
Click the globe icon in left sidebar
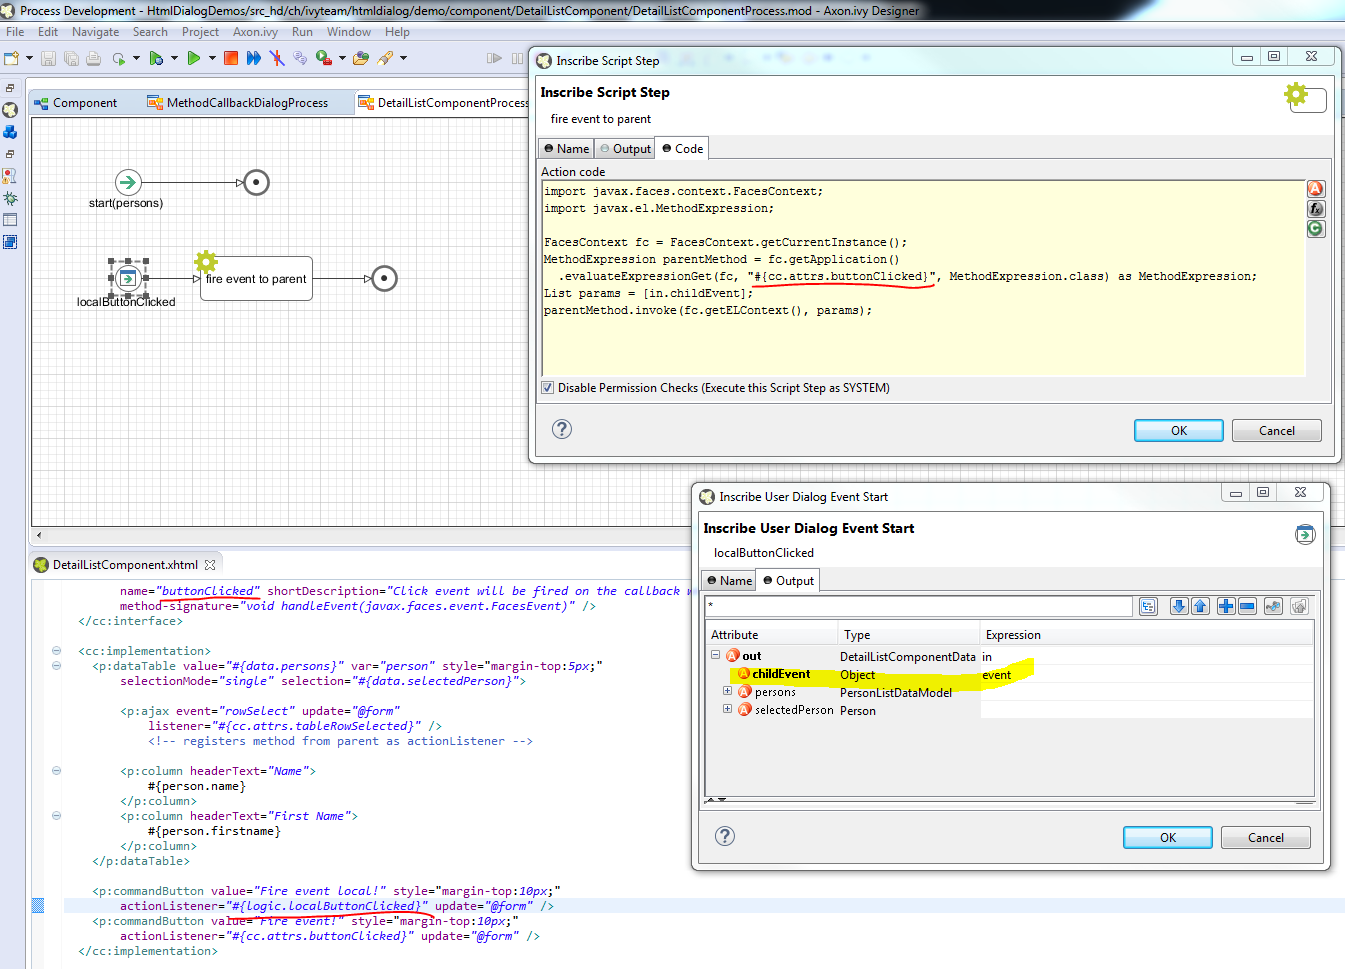point(10,110)
